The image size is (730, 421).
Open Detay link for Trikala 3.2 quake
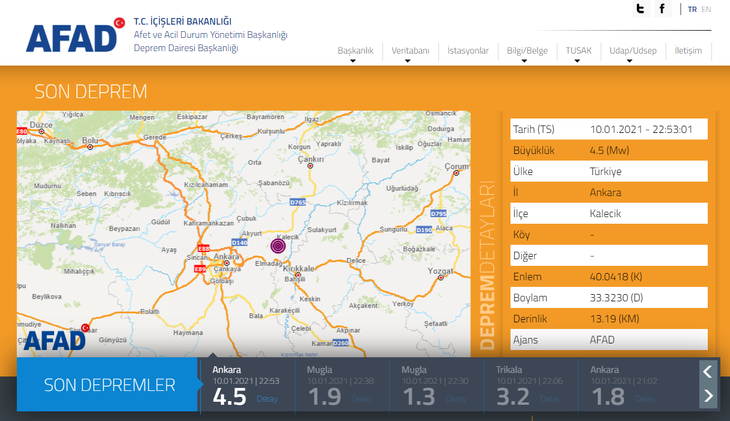pyautogui.click(x=550, y=399)
